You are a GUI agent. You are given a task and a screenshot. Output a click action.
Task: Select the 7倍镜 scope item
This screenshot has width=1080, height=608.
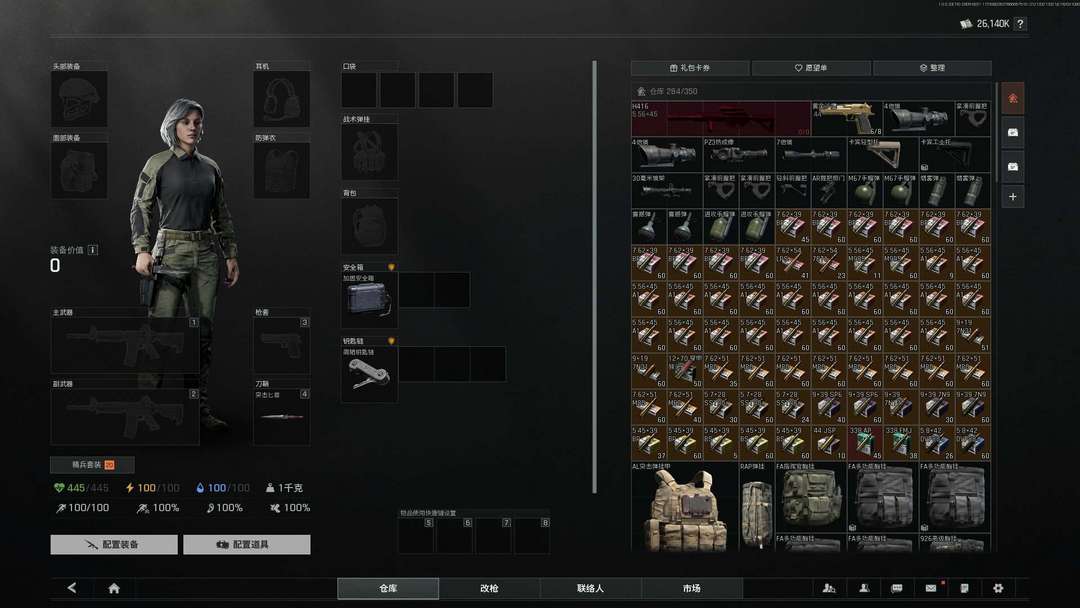click(811, 154)
